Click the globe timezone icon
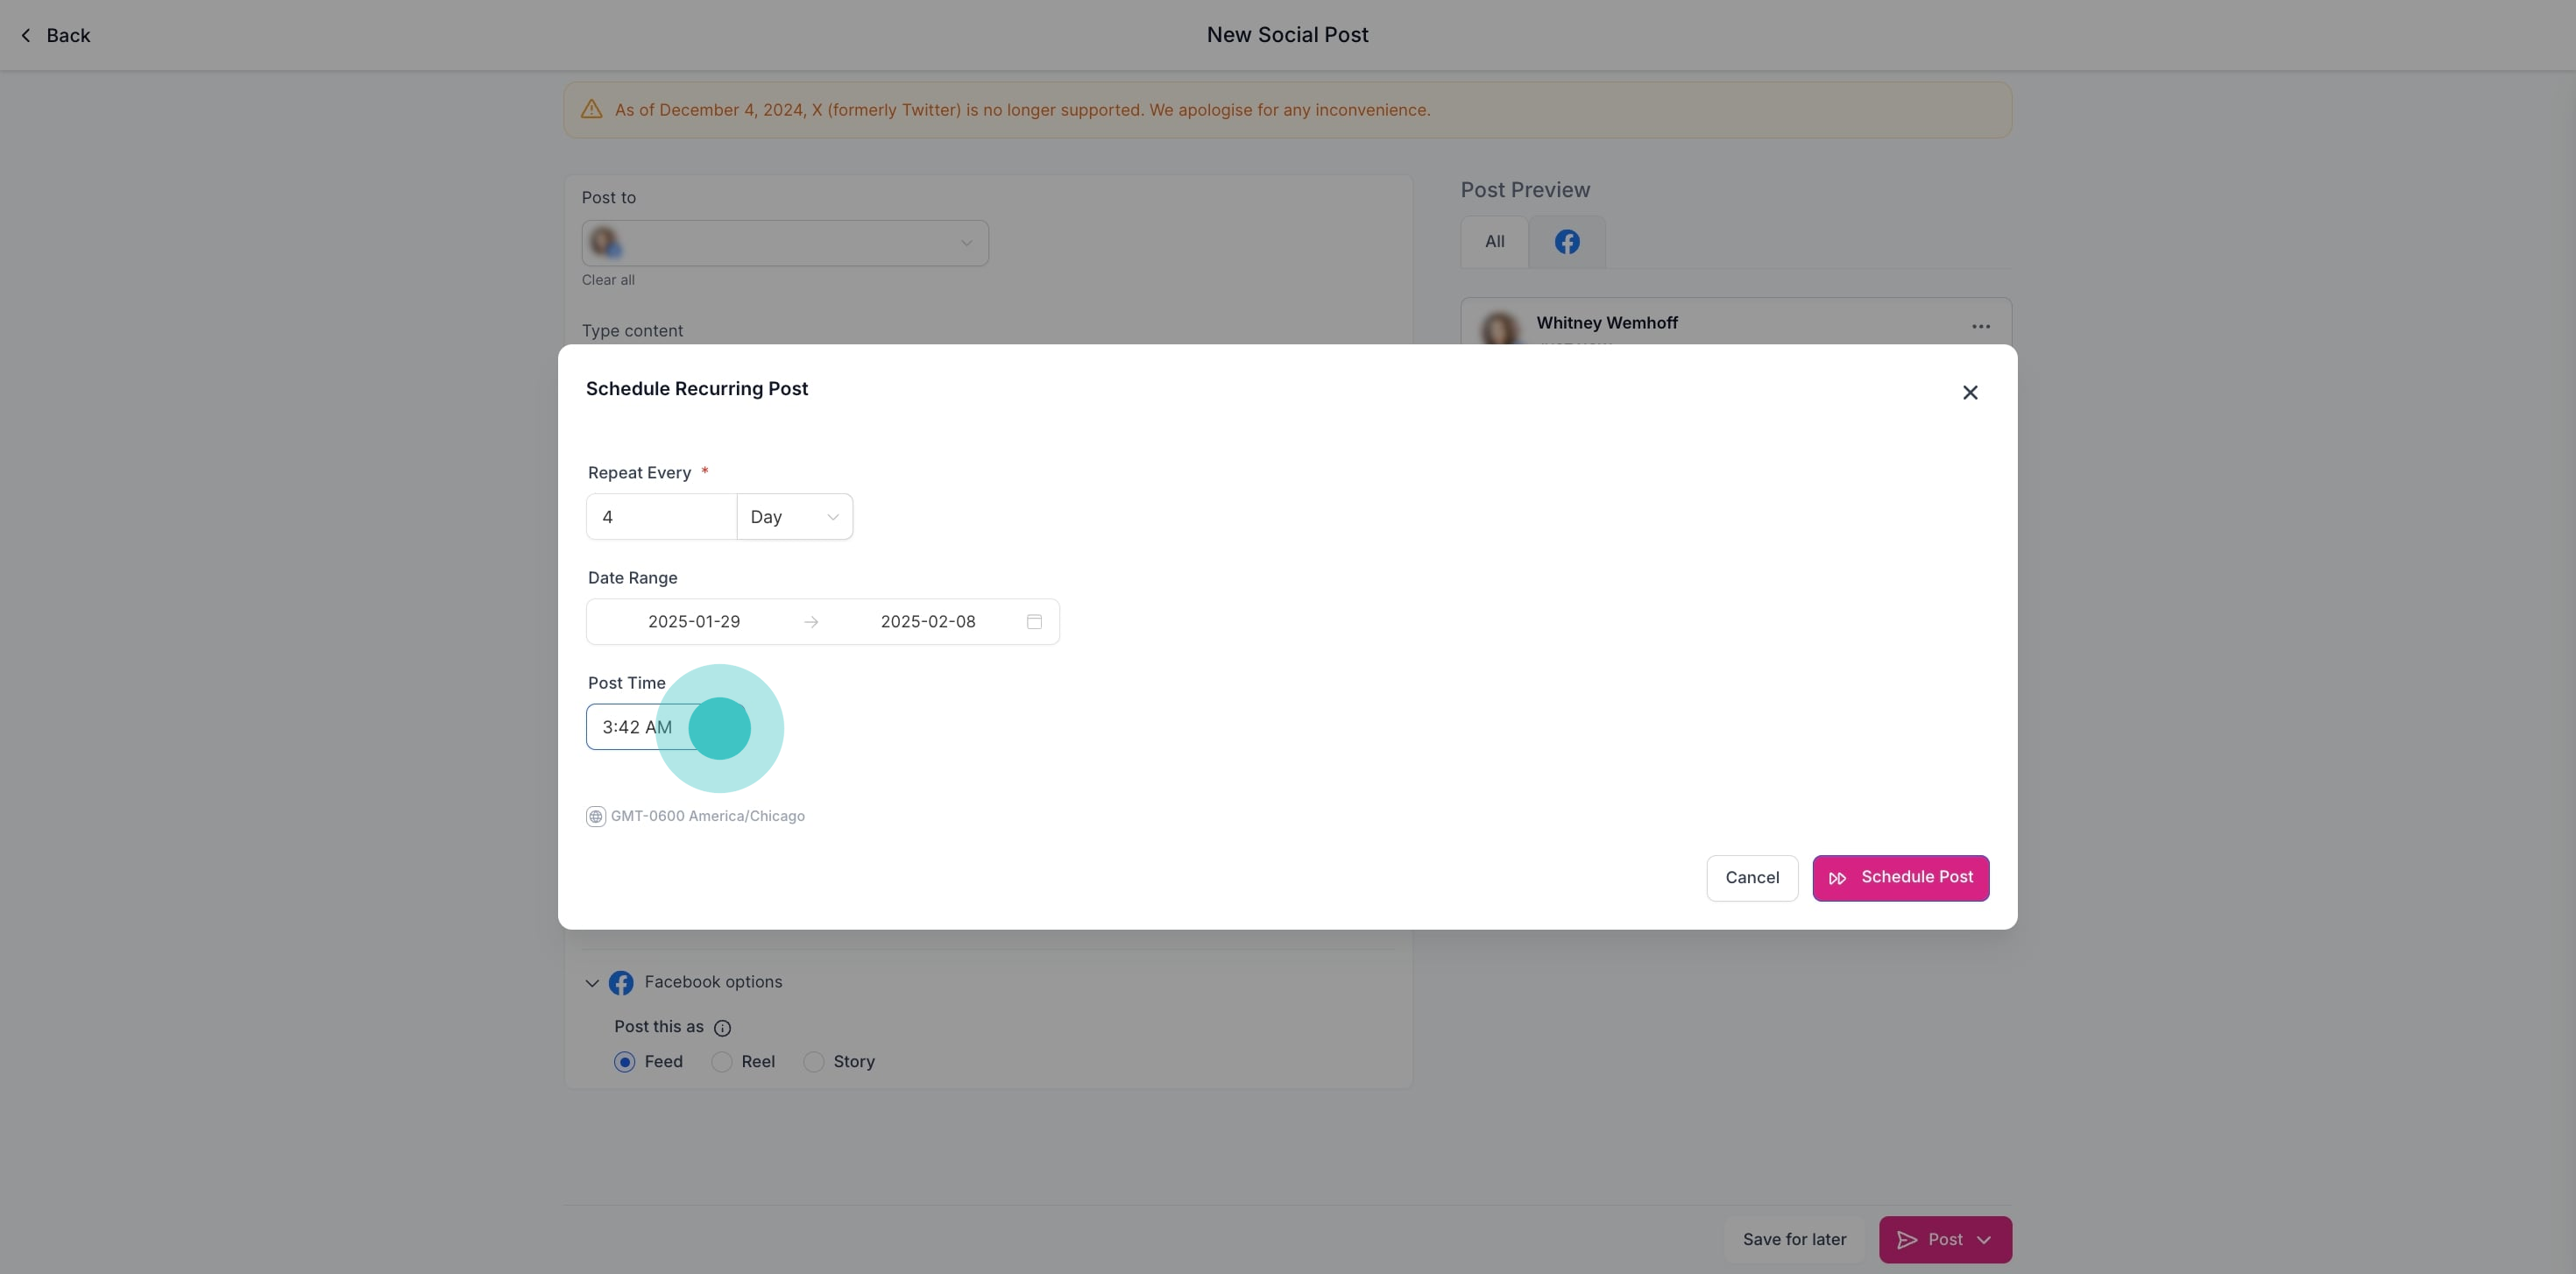 pos(595,816)
